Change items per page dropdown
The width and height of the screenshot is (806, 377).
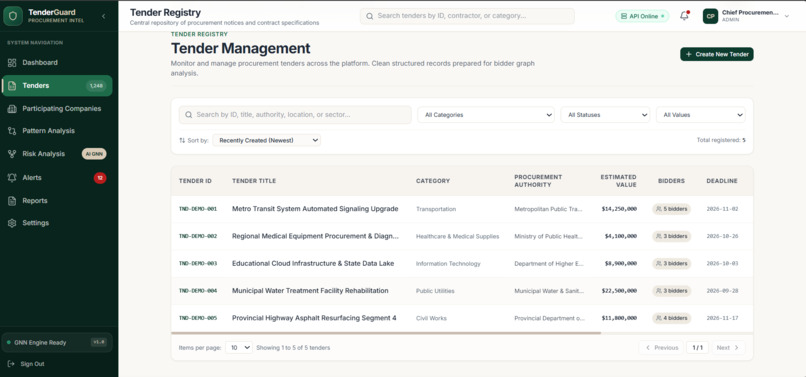coord(239,348)
